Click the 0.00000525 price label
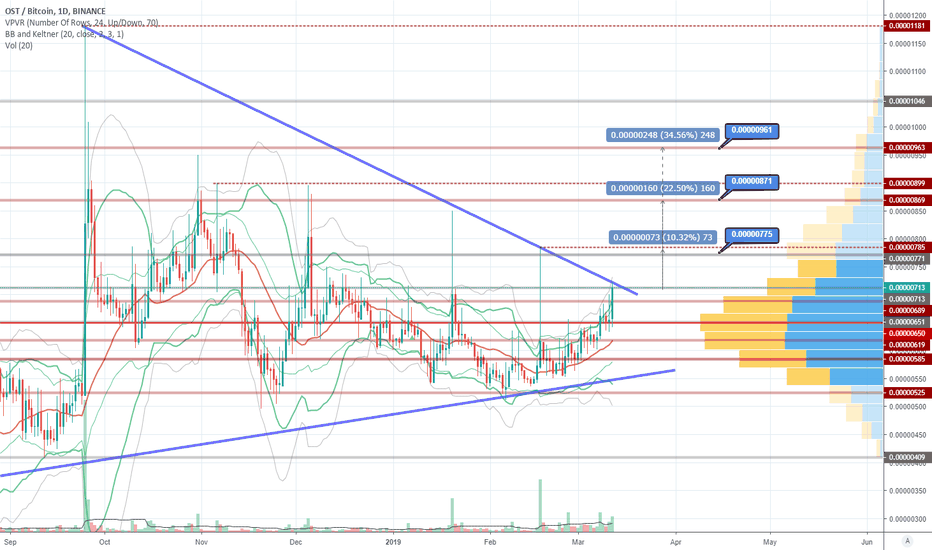 tap(908, 392)
